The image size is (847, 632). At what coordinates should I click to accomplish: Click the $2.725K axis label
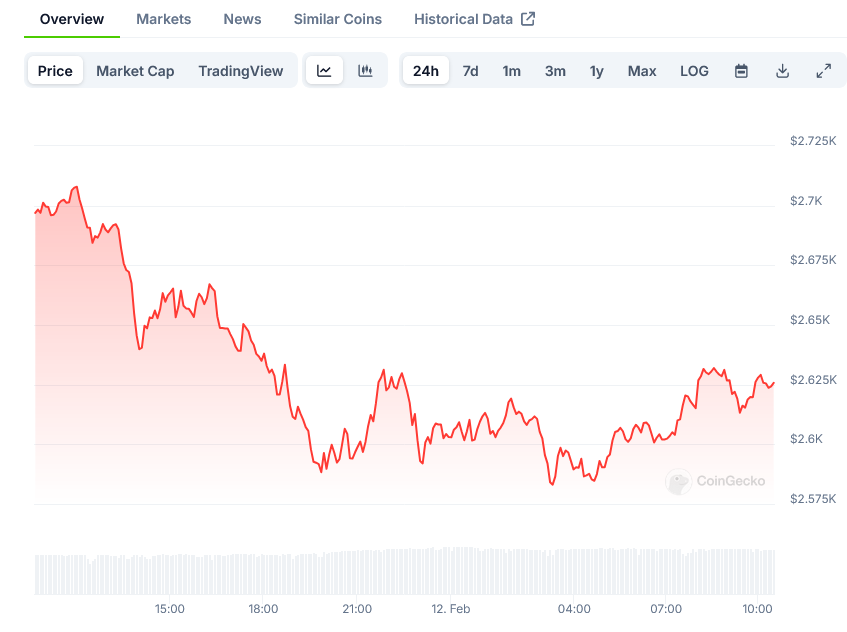coord(813,141)
